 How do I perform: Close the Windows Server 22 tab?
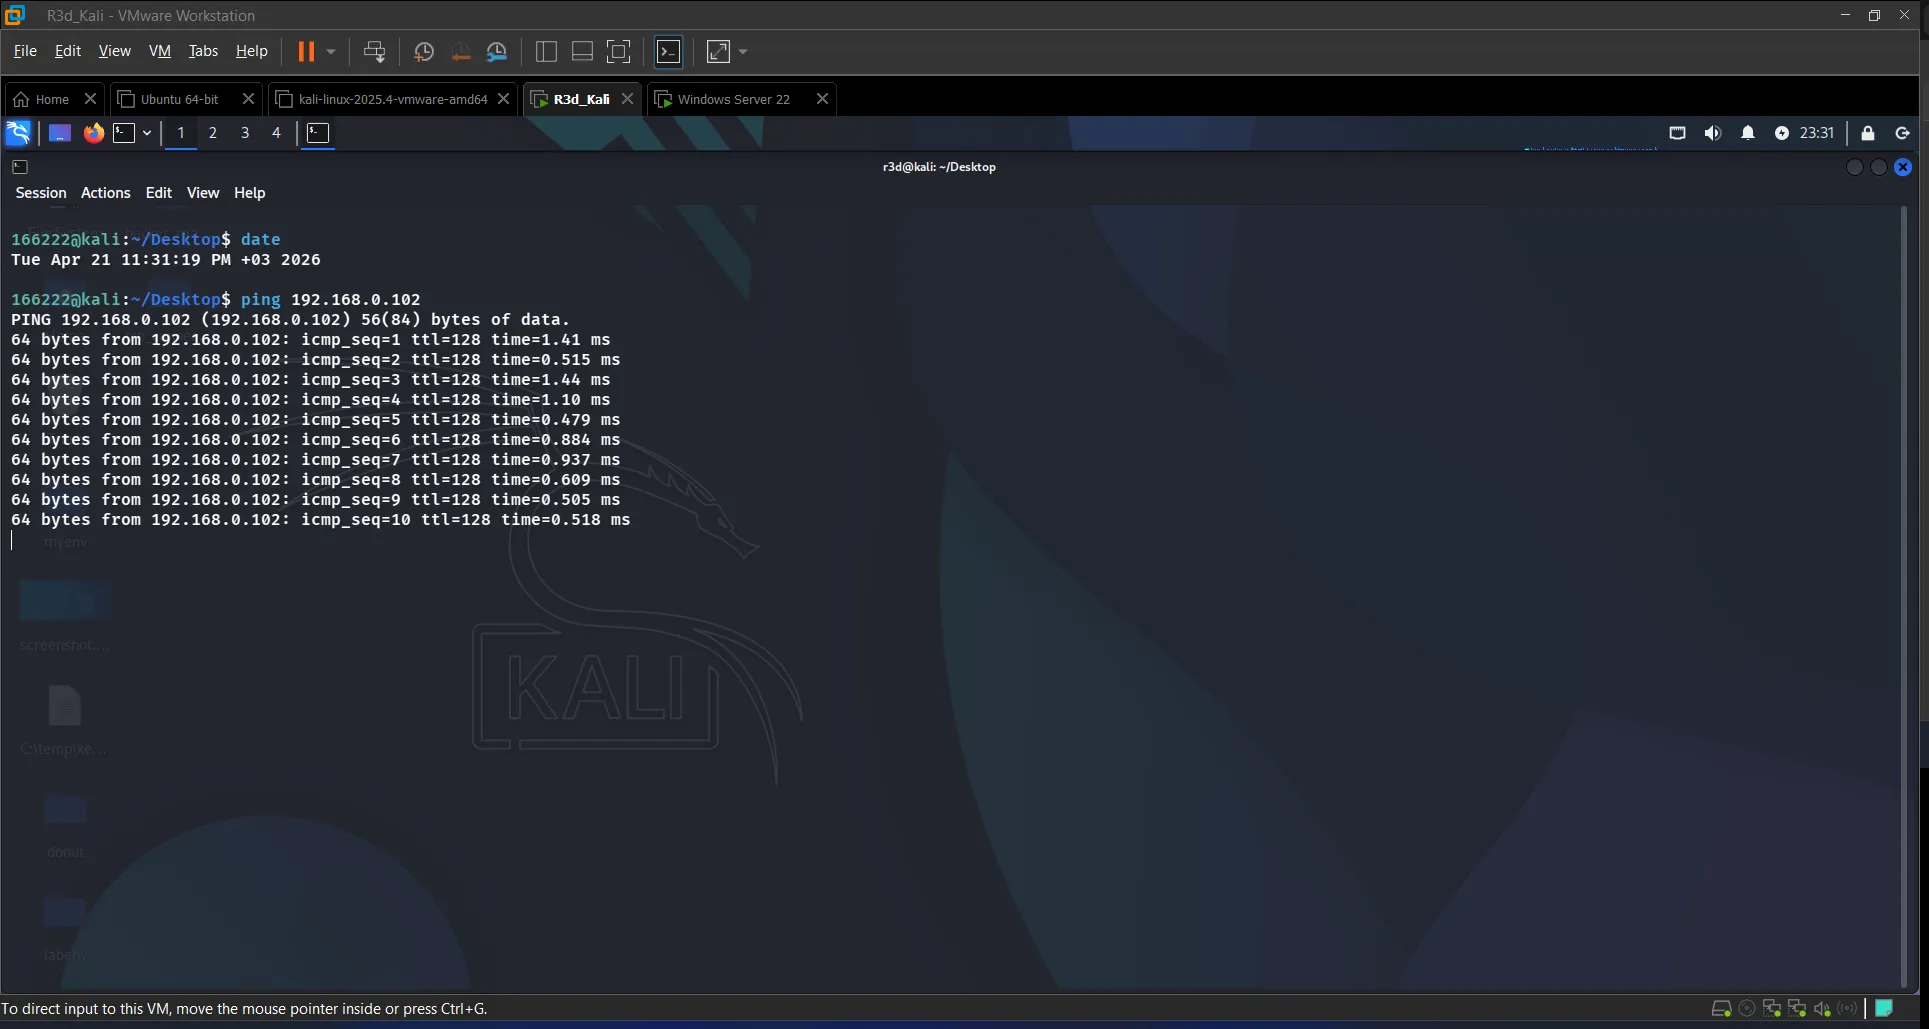click(822, 99)
